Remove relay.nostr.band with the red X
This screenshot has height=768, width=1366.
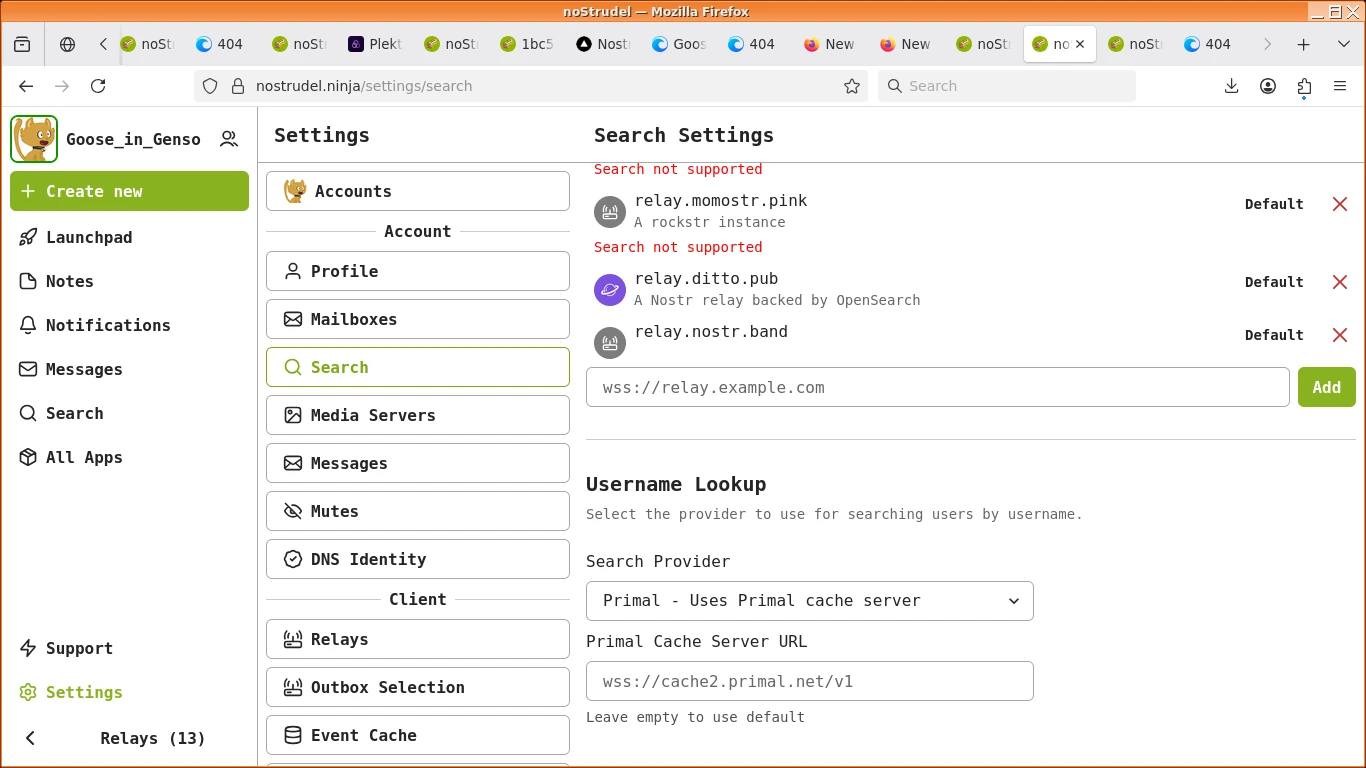click(1340, 335)
